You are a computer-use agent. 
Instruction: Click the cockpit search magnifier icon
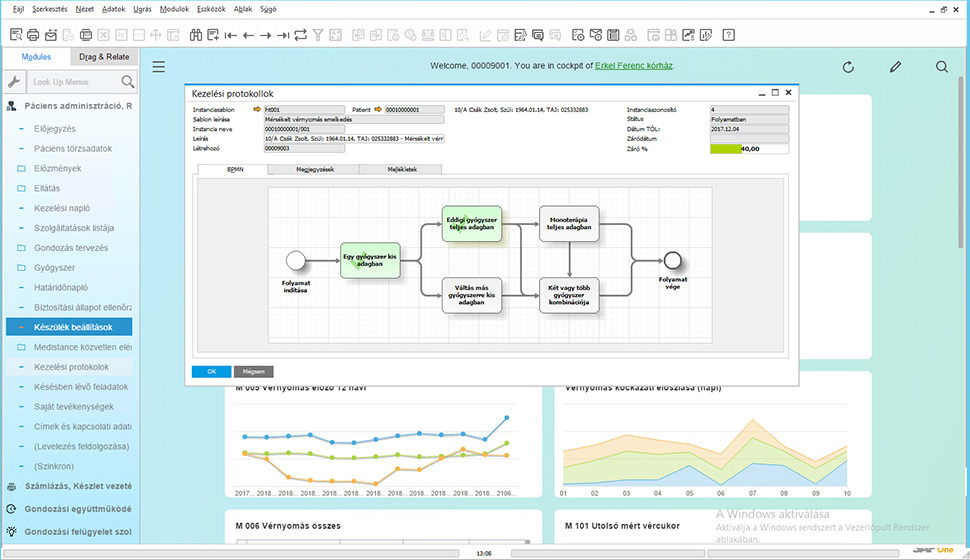[x=942, y=67]
